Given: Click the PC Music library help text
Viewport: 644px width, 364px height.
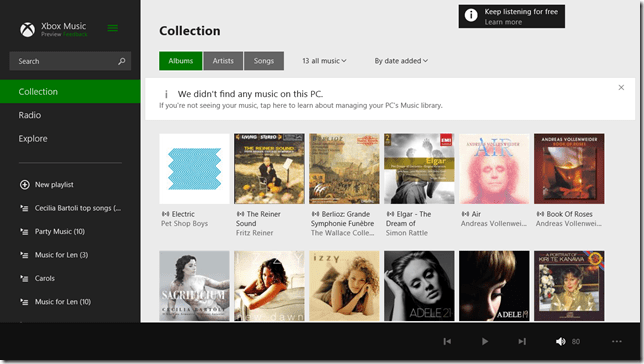Looking at the screenshot, I should click(x=301, y=106).
